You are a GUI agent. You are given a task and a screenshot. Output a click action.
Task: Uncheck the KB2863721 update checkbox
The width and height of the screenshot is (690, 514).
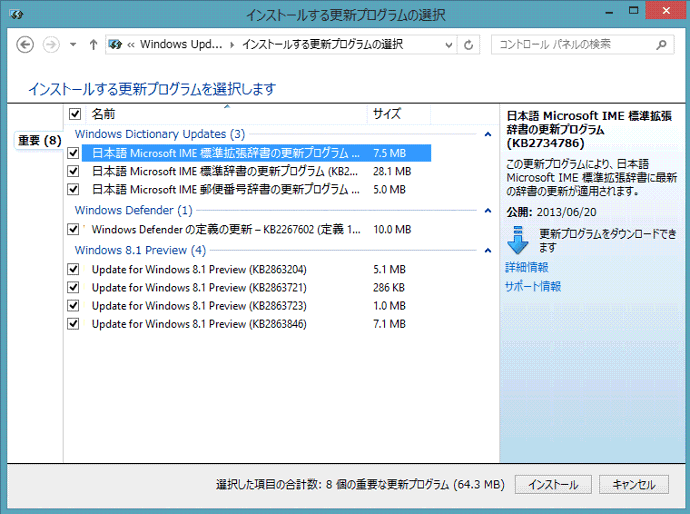(x=73, y=287)
